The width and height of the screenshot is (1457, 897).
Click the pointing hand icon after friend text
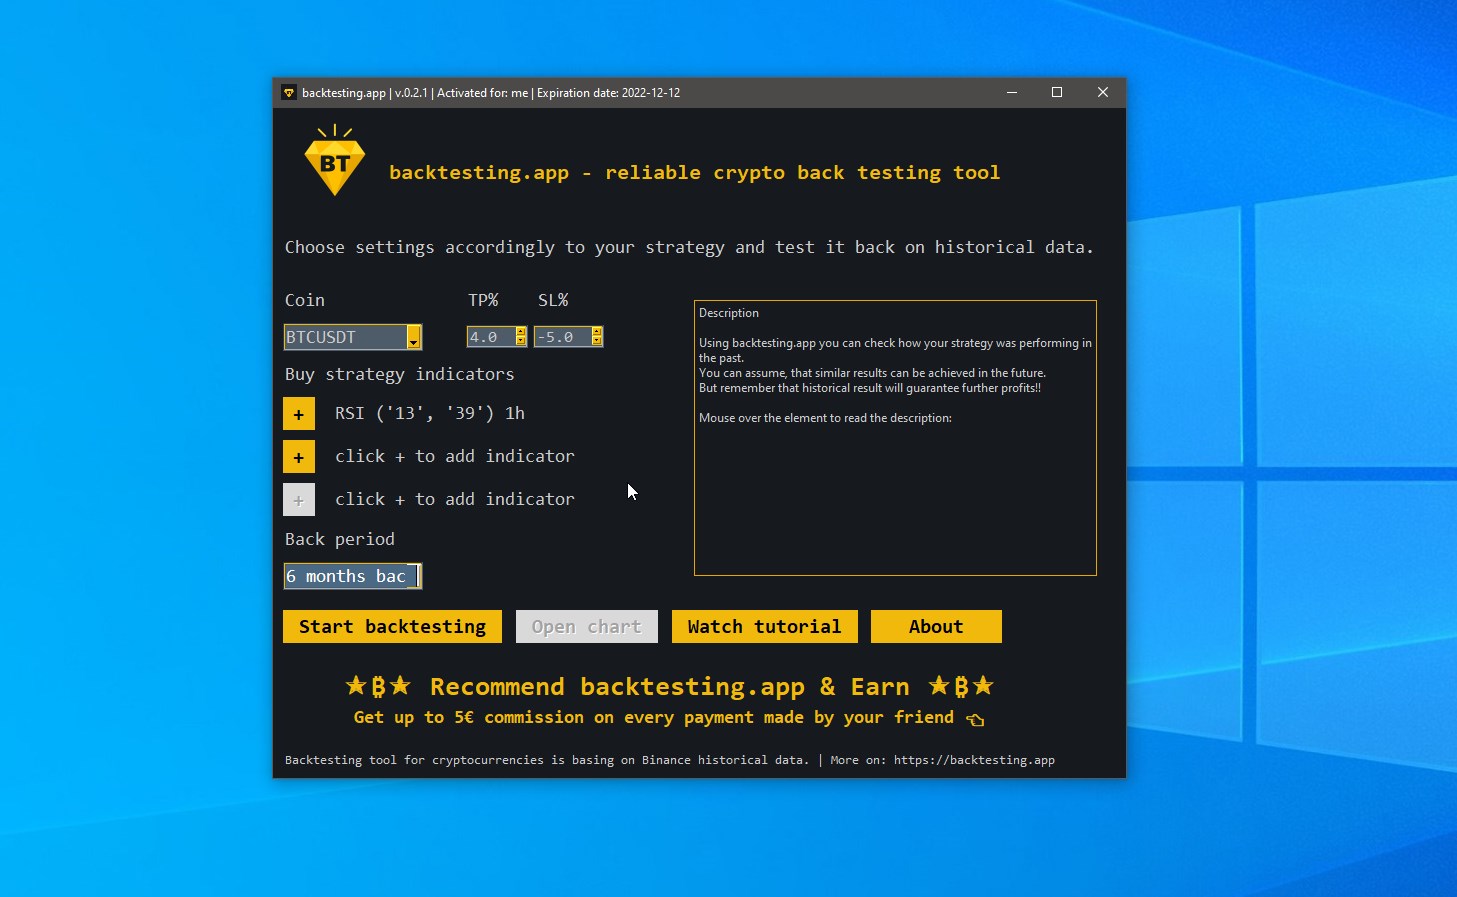975,719
